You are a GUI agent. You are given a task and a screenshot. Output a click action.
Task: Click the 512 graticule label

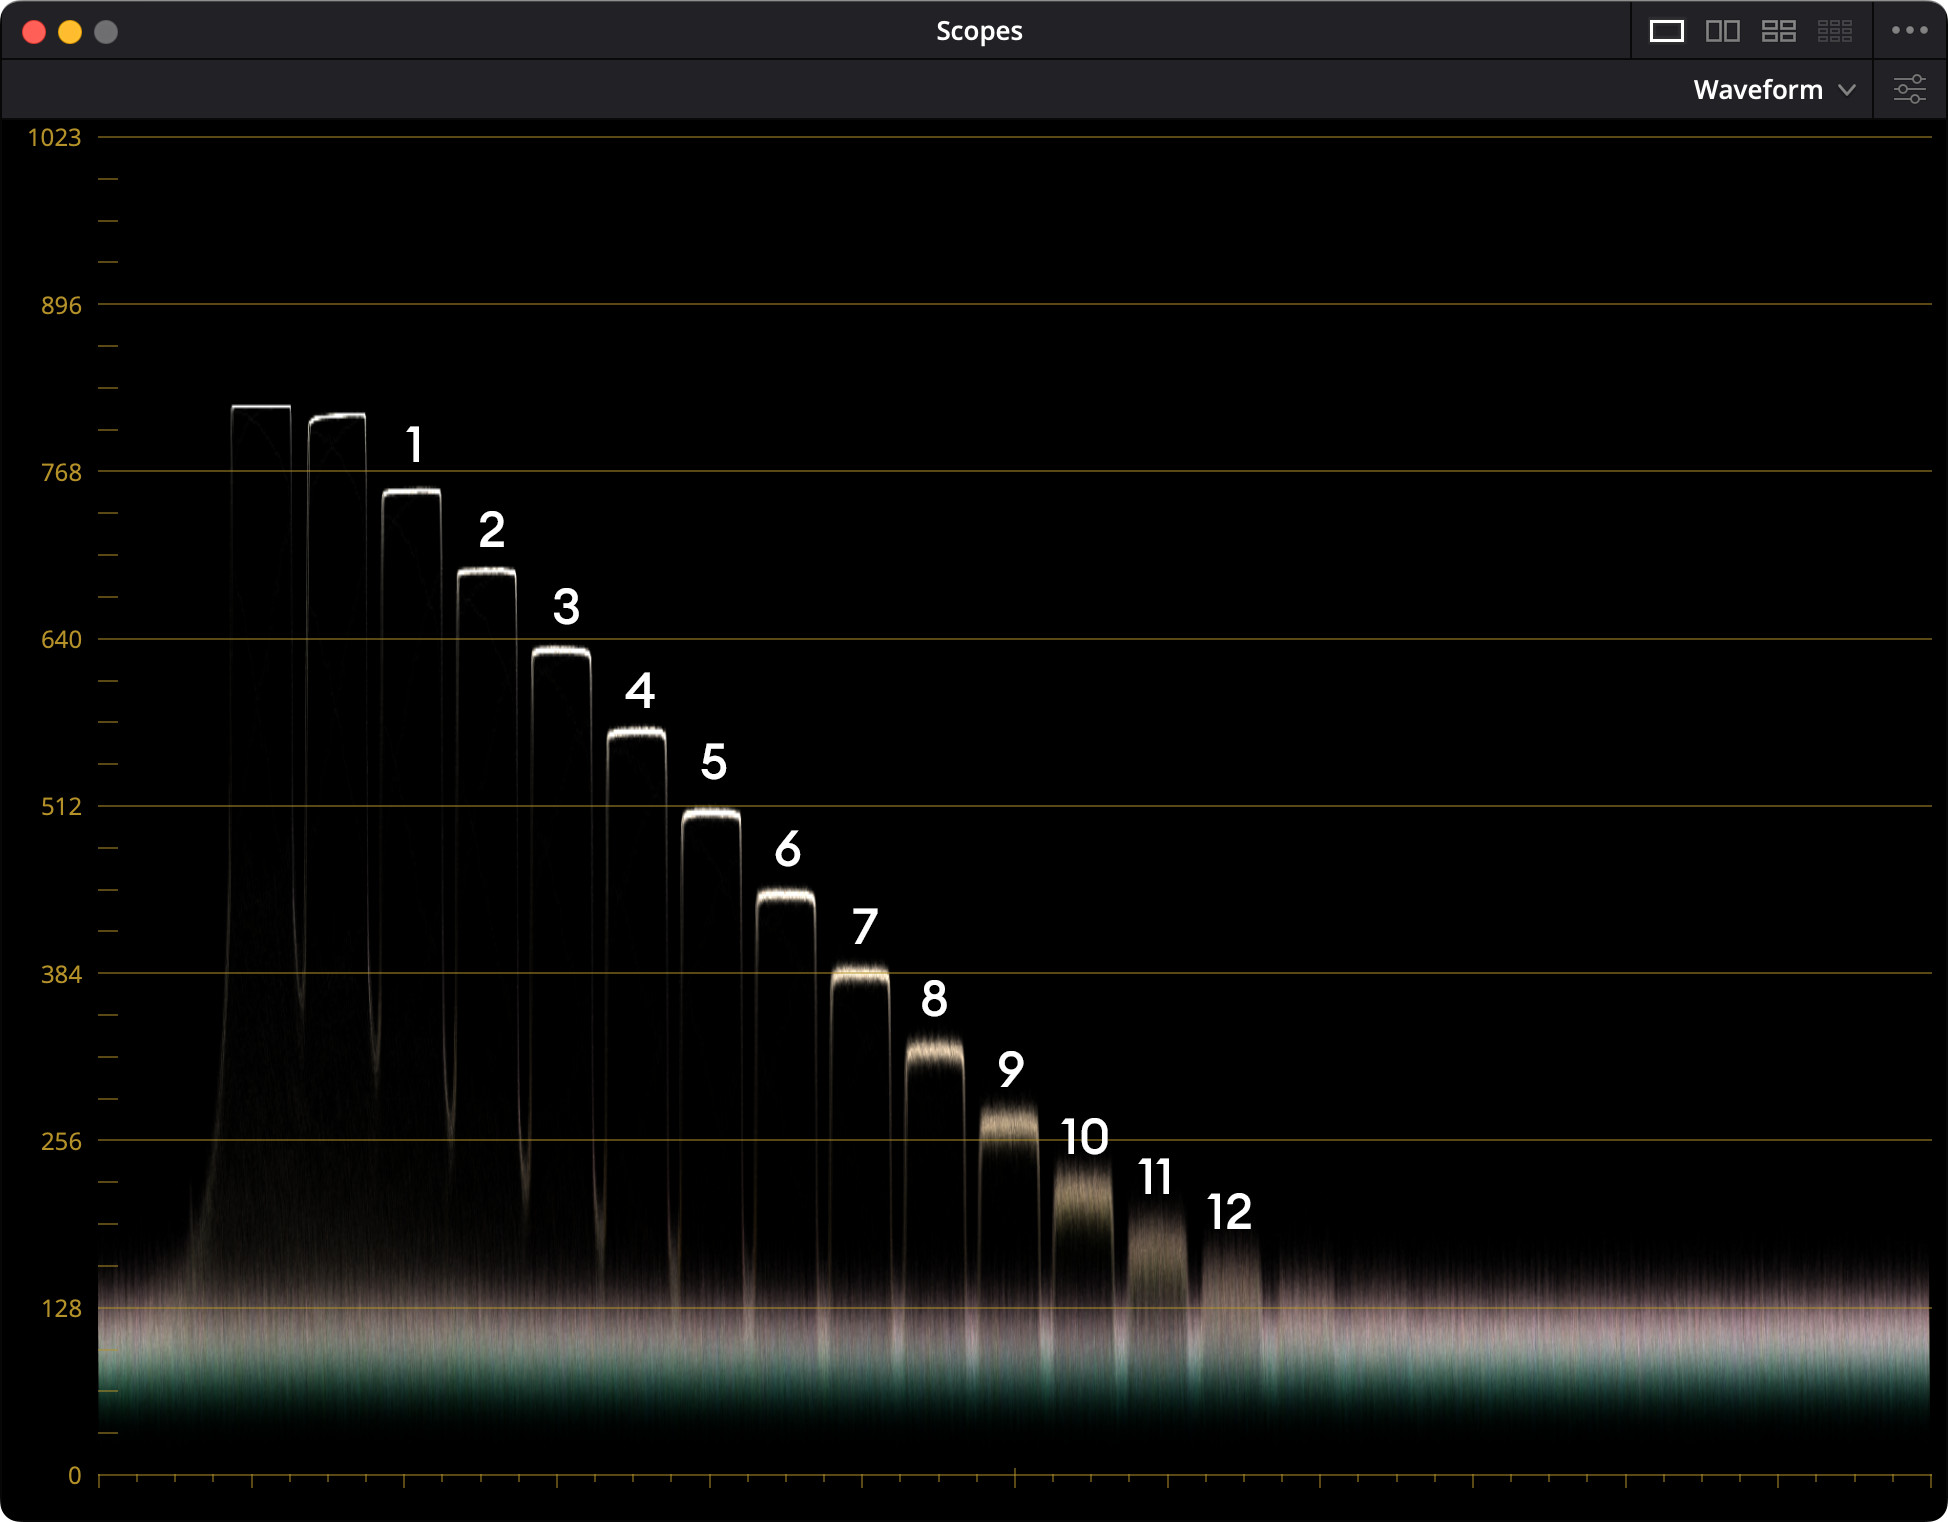[61, 807]
